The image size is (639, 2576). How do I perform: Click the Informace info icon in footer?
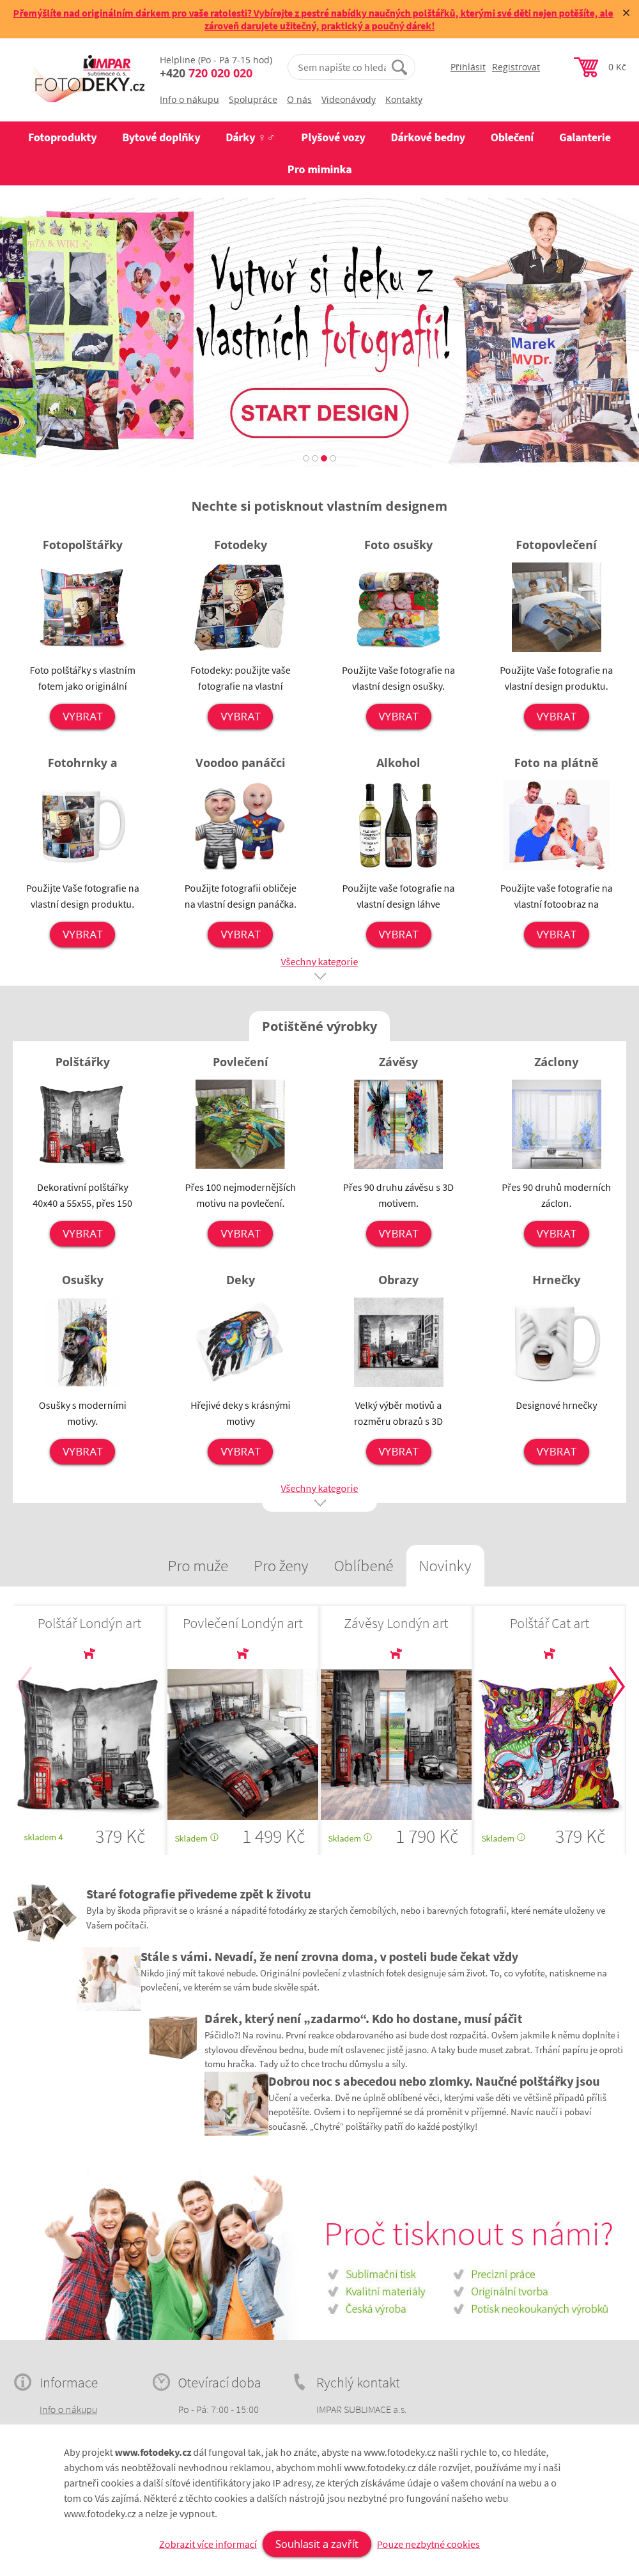(22, 2382)
